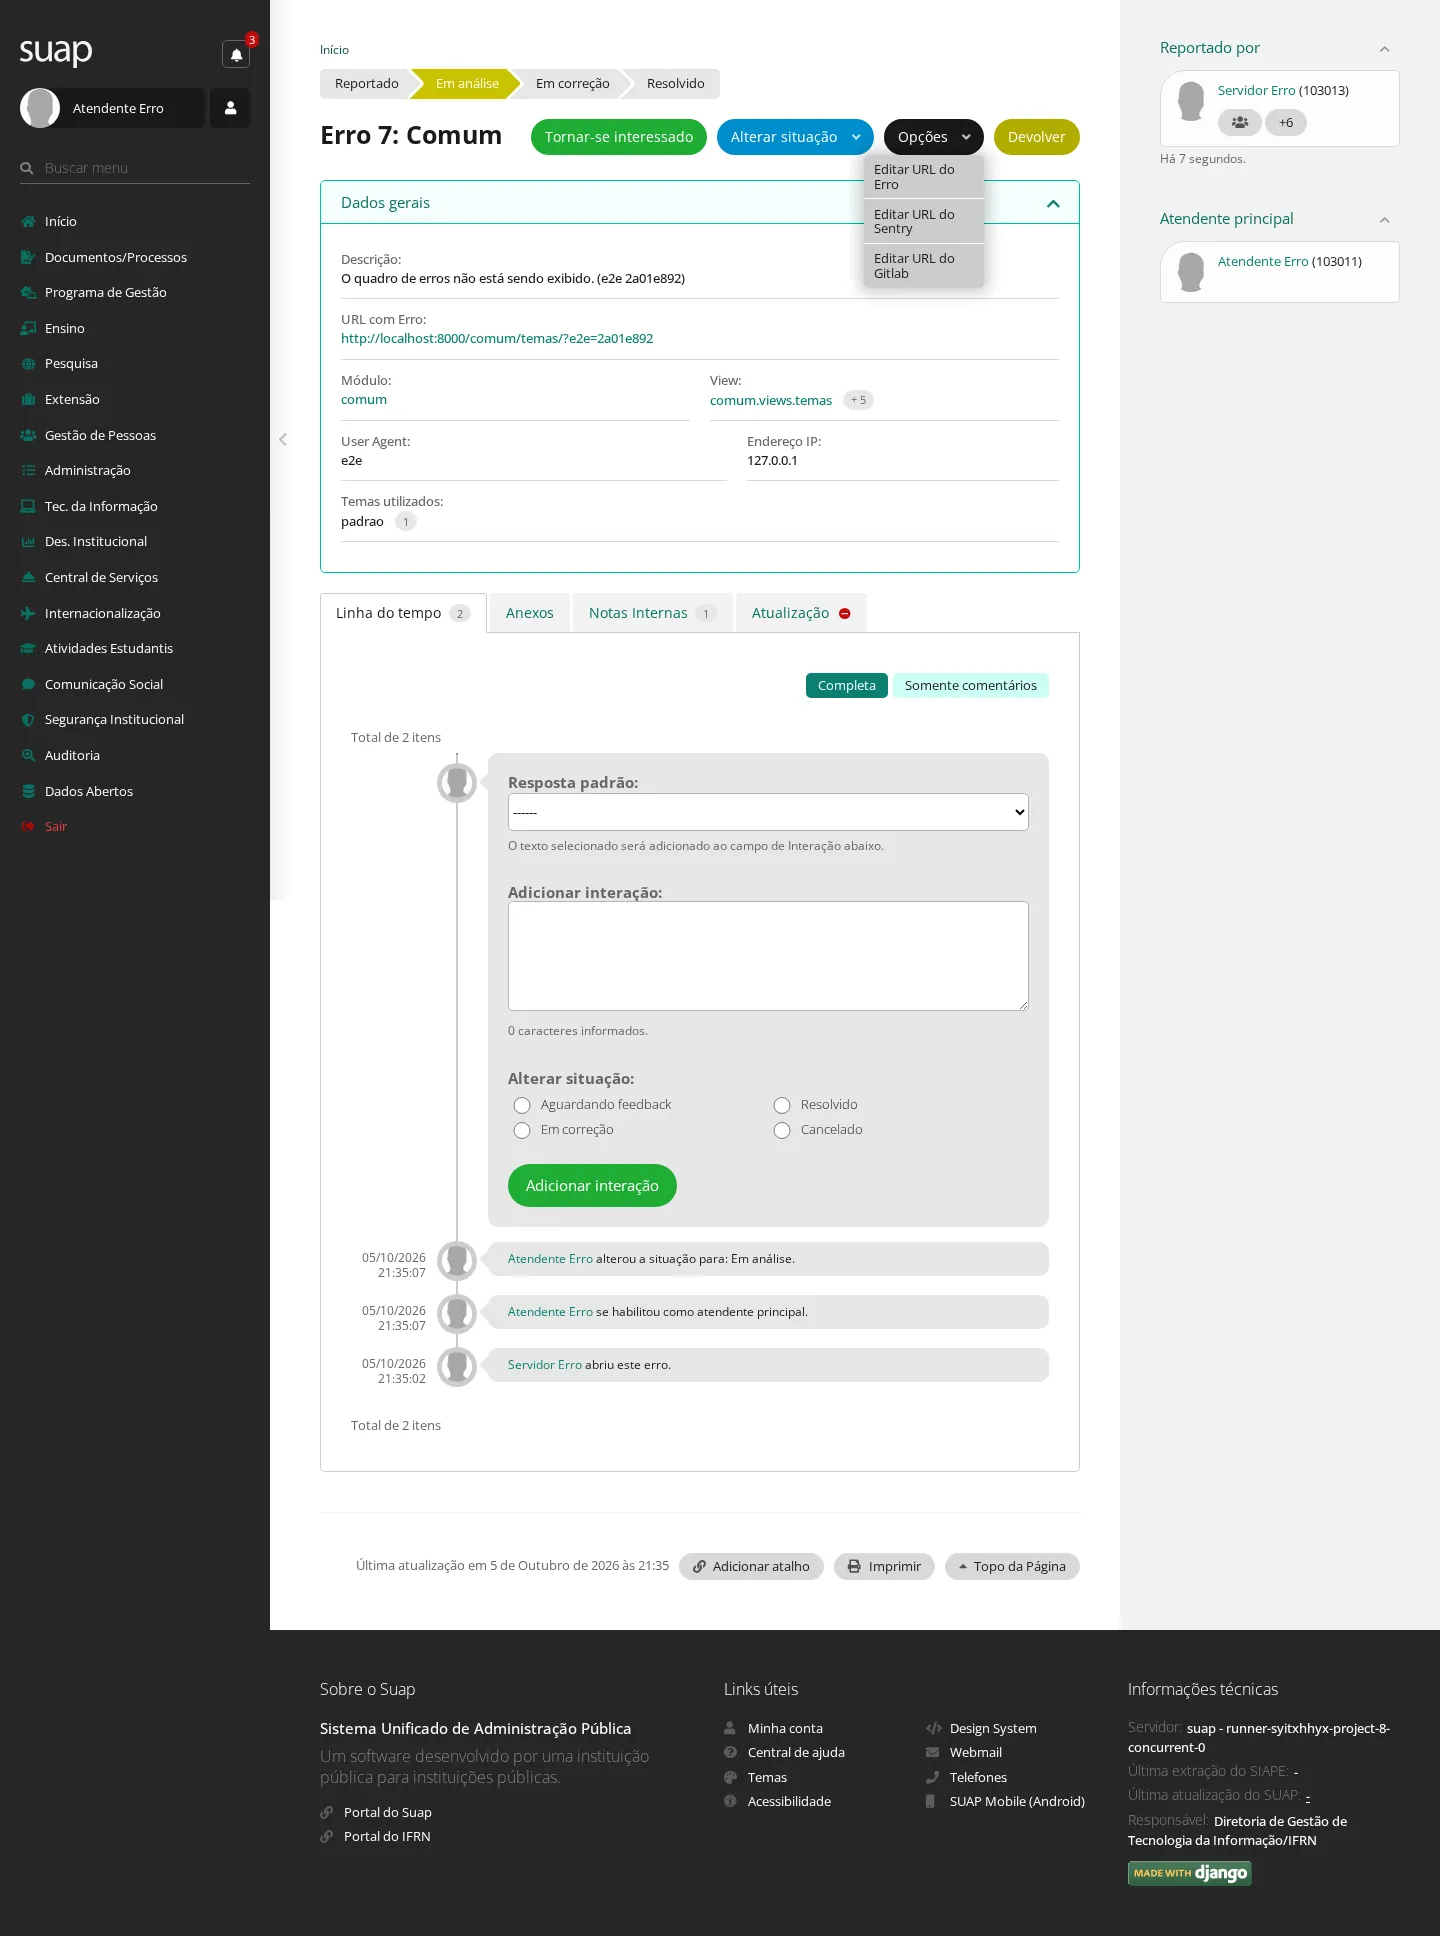The height and width of the screenshot is (1936, 1440).
Task: Click the group icon under Servidor Erro
Action: click(x=1240, y=122)
